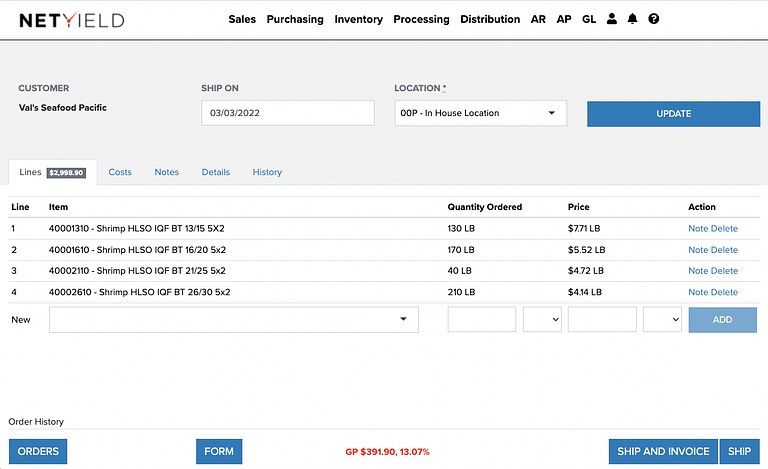Delete line 4 Shrimp 26/30
Viewport: 768px width, 469px height.
coord(724,292)
